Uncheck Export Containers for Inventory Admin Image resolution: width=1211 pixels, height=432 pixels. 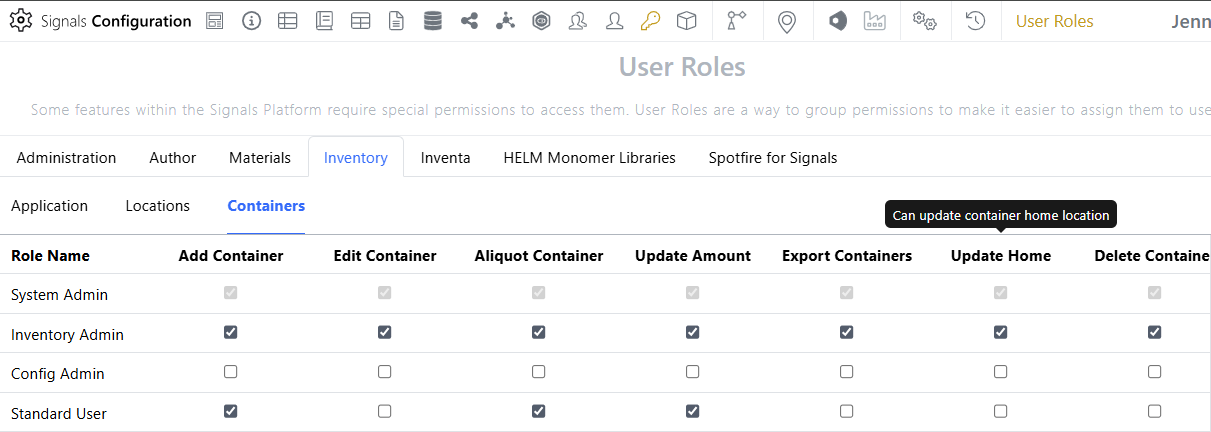click(847, 332)
